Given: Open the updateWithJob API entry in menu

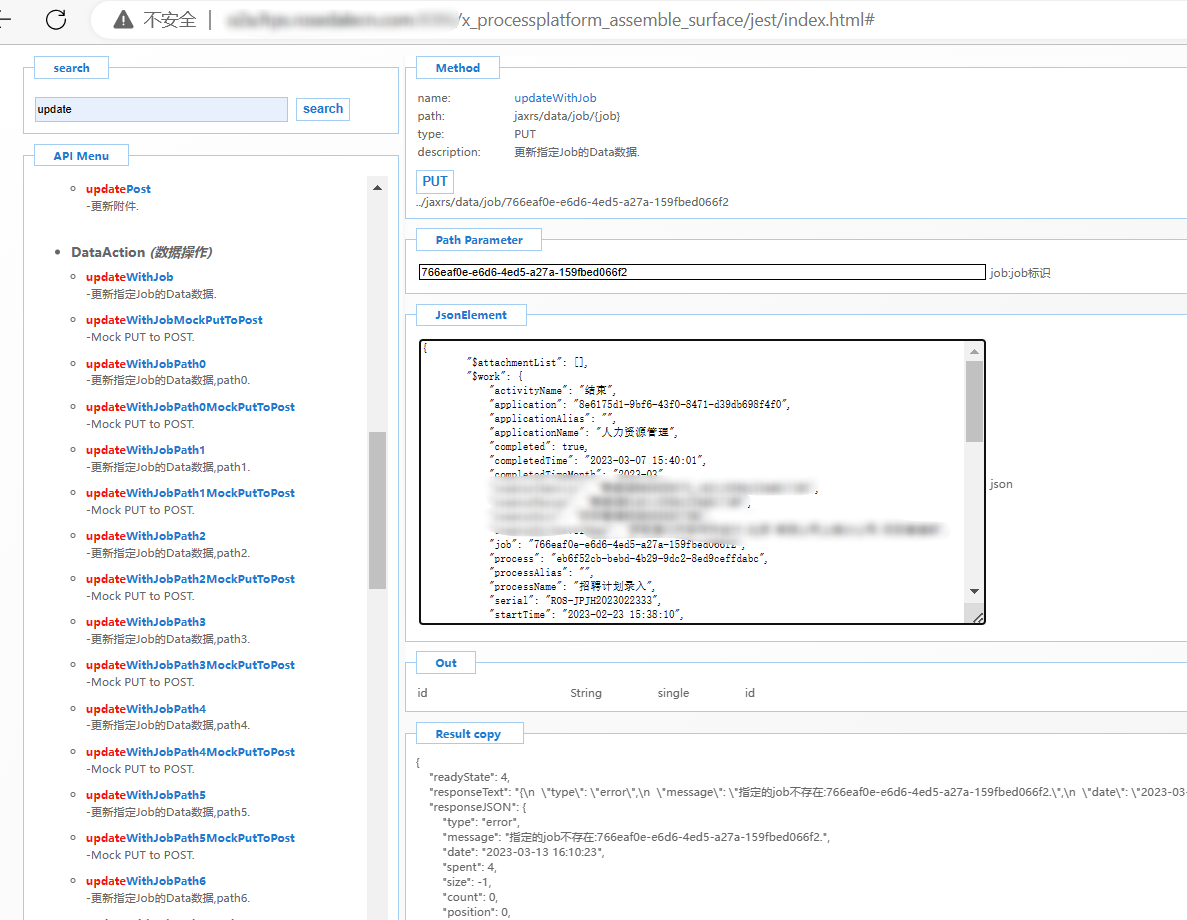Looking at the screenshot, I should click(129, 276).
